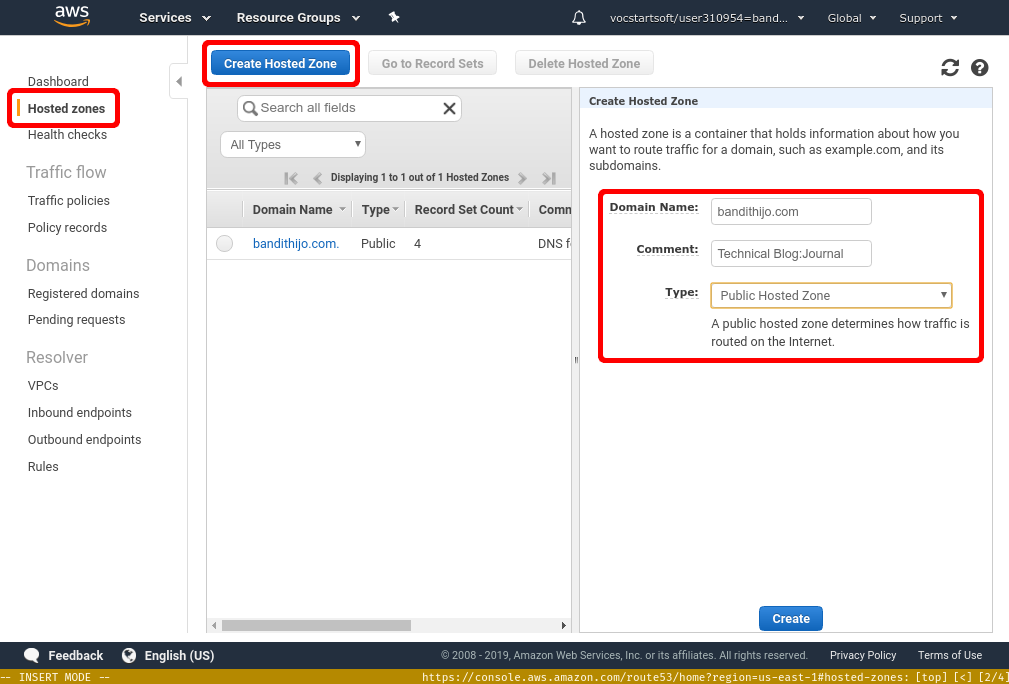
Task: Click the horizontal scrollbar of zones table
Action: coord(316,625)
